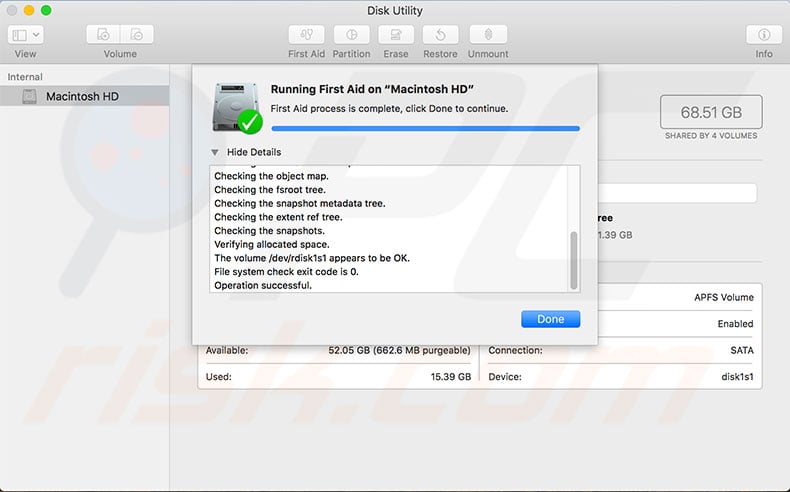
Task: Click the Disk Utility window title
Action: pos(394,11)
